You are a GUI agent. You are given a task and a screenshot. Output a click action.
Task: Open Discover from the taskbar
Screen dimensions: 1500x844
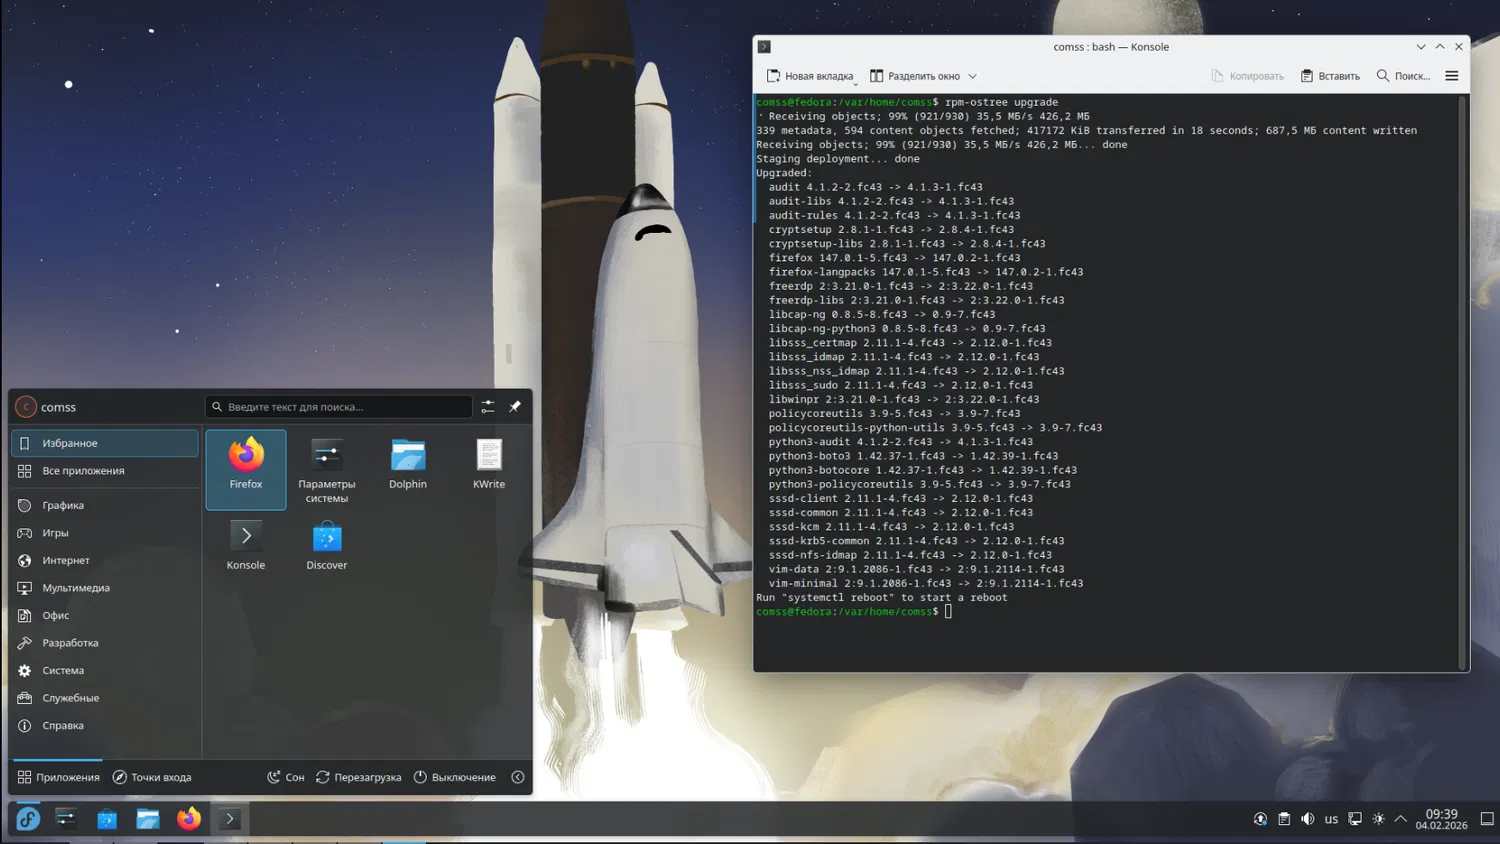pos(107,819)
